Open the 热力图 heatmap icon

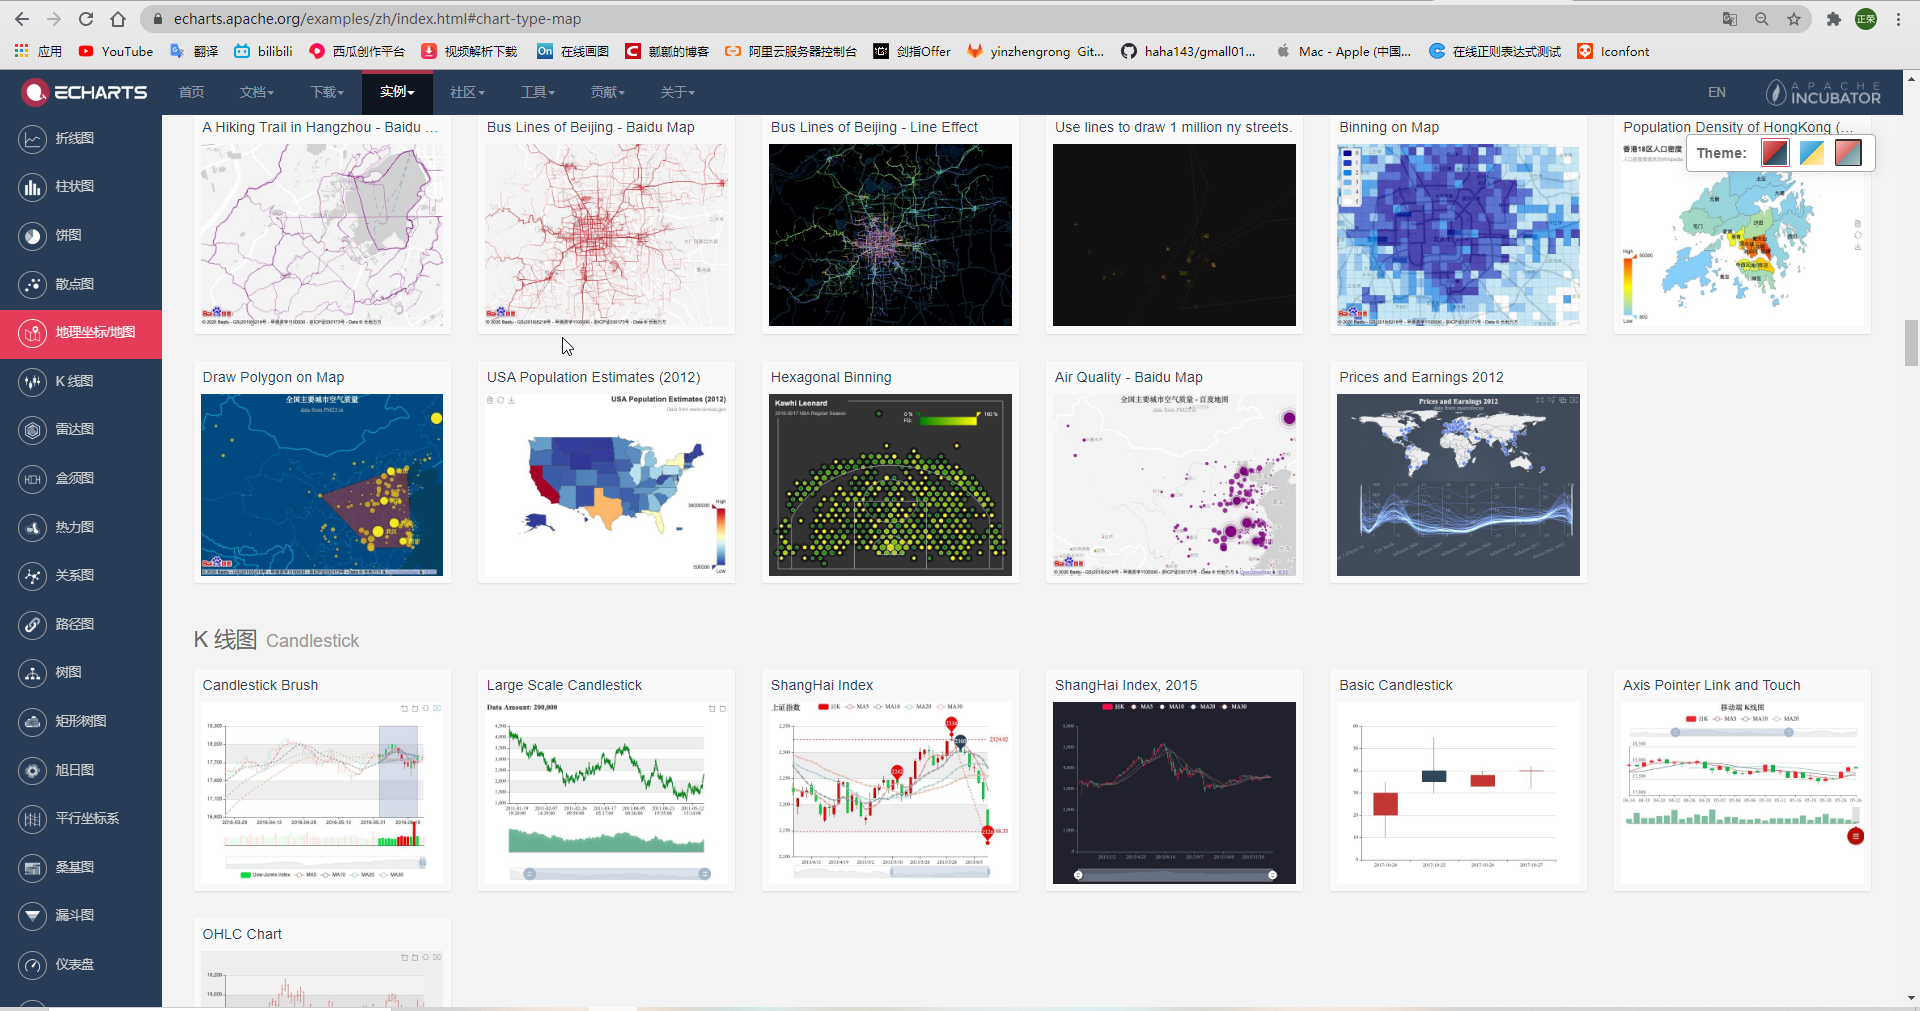(x=33, y=527)
